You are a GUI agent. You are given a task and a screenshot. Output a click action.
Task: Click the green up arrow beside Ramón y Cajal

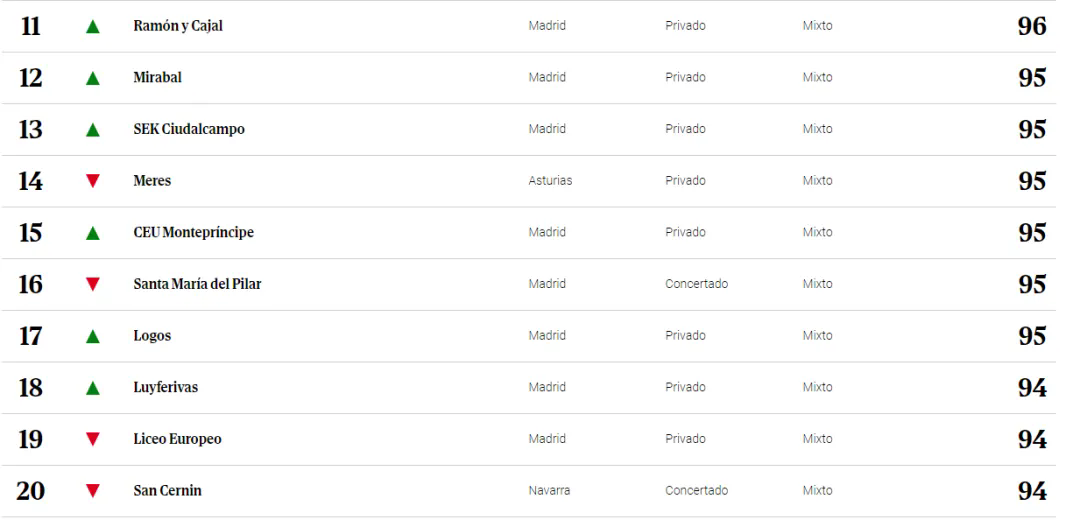pos(93,27)
